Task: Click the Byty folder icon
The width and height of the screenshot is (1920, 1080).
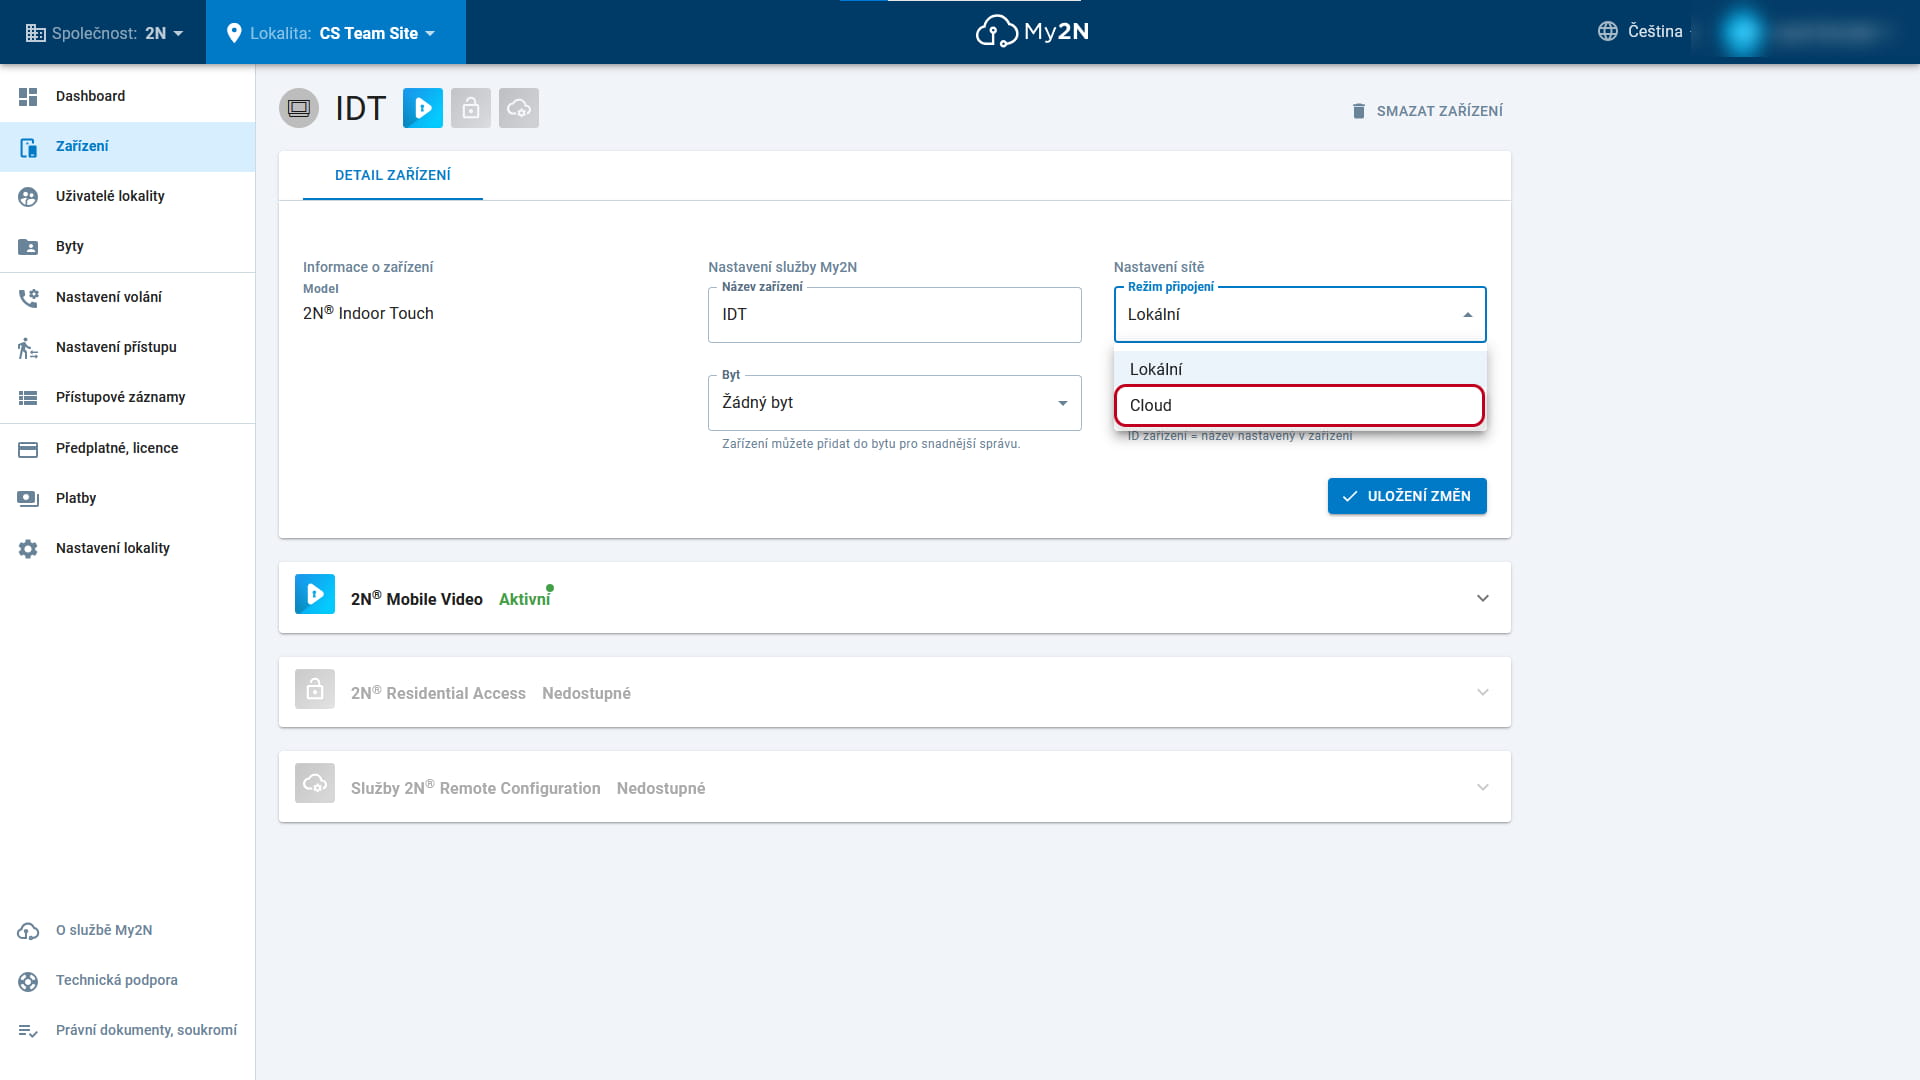Action: (x=28, y=247)
